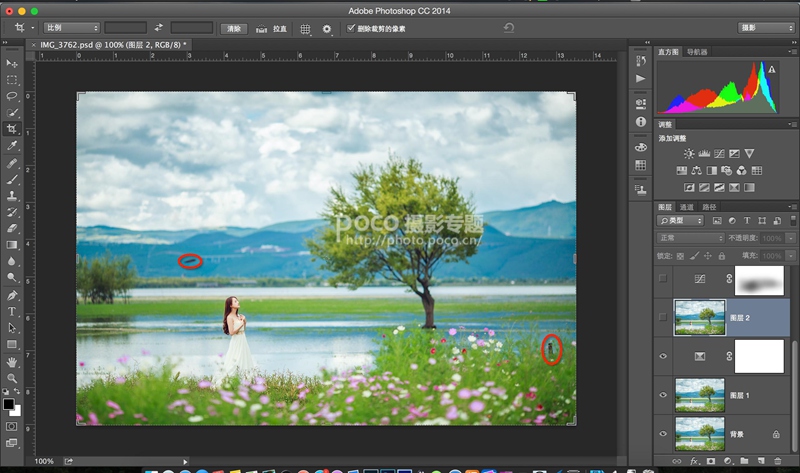
Task: Toggle lock all for the layer
Action: click(x=721, y=256)
